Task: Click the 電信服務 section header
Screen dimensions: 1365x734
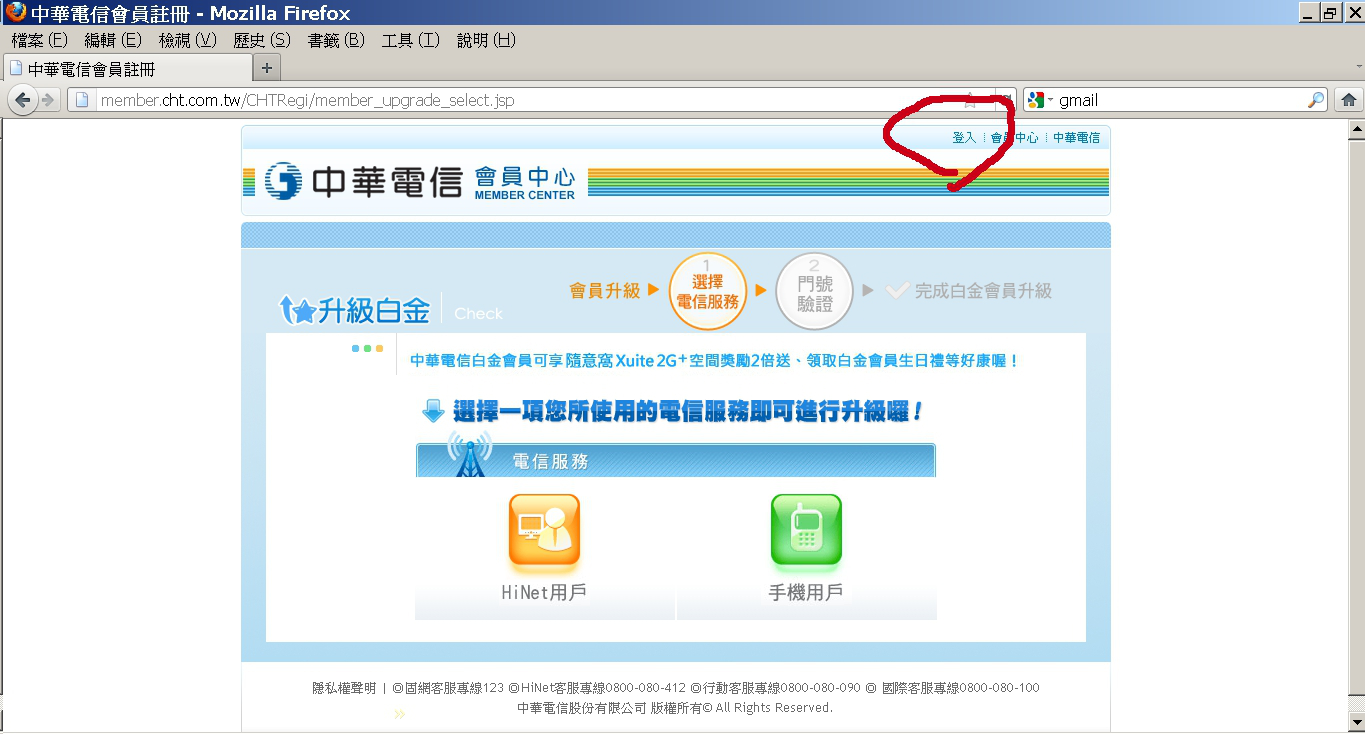Action: (675, 461)
